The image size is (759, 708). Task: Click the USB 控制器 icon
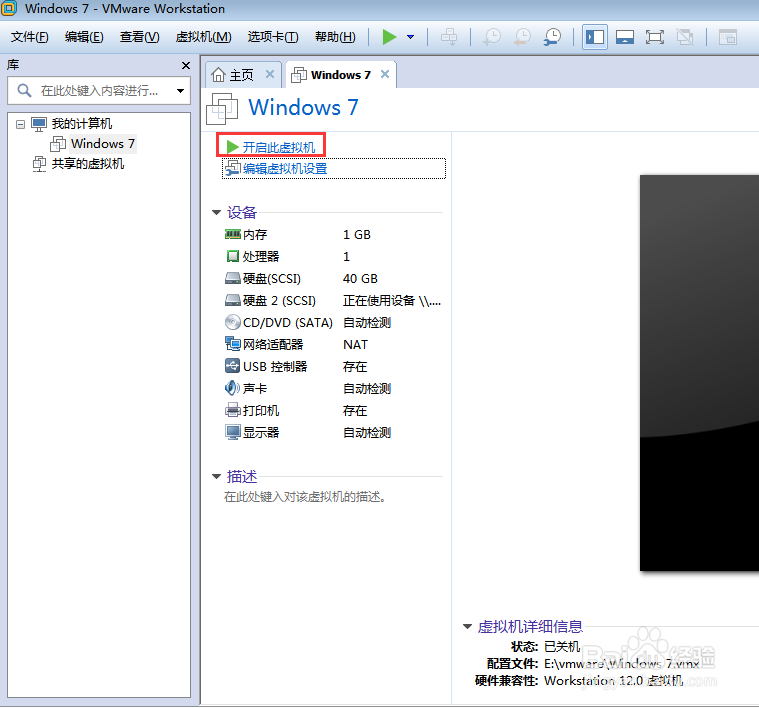coord(232,366)
